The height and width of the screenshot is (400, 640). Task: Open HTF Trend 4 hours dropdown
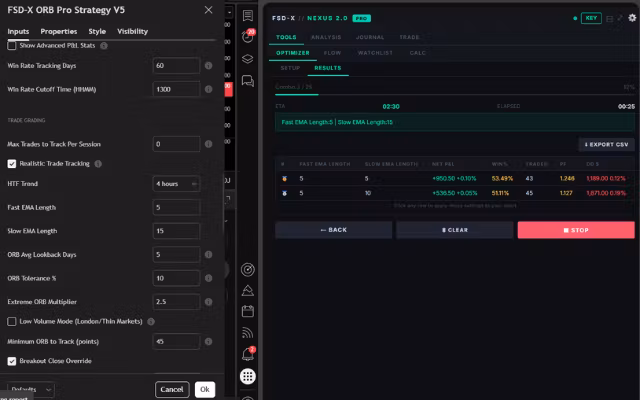[176, 184]
